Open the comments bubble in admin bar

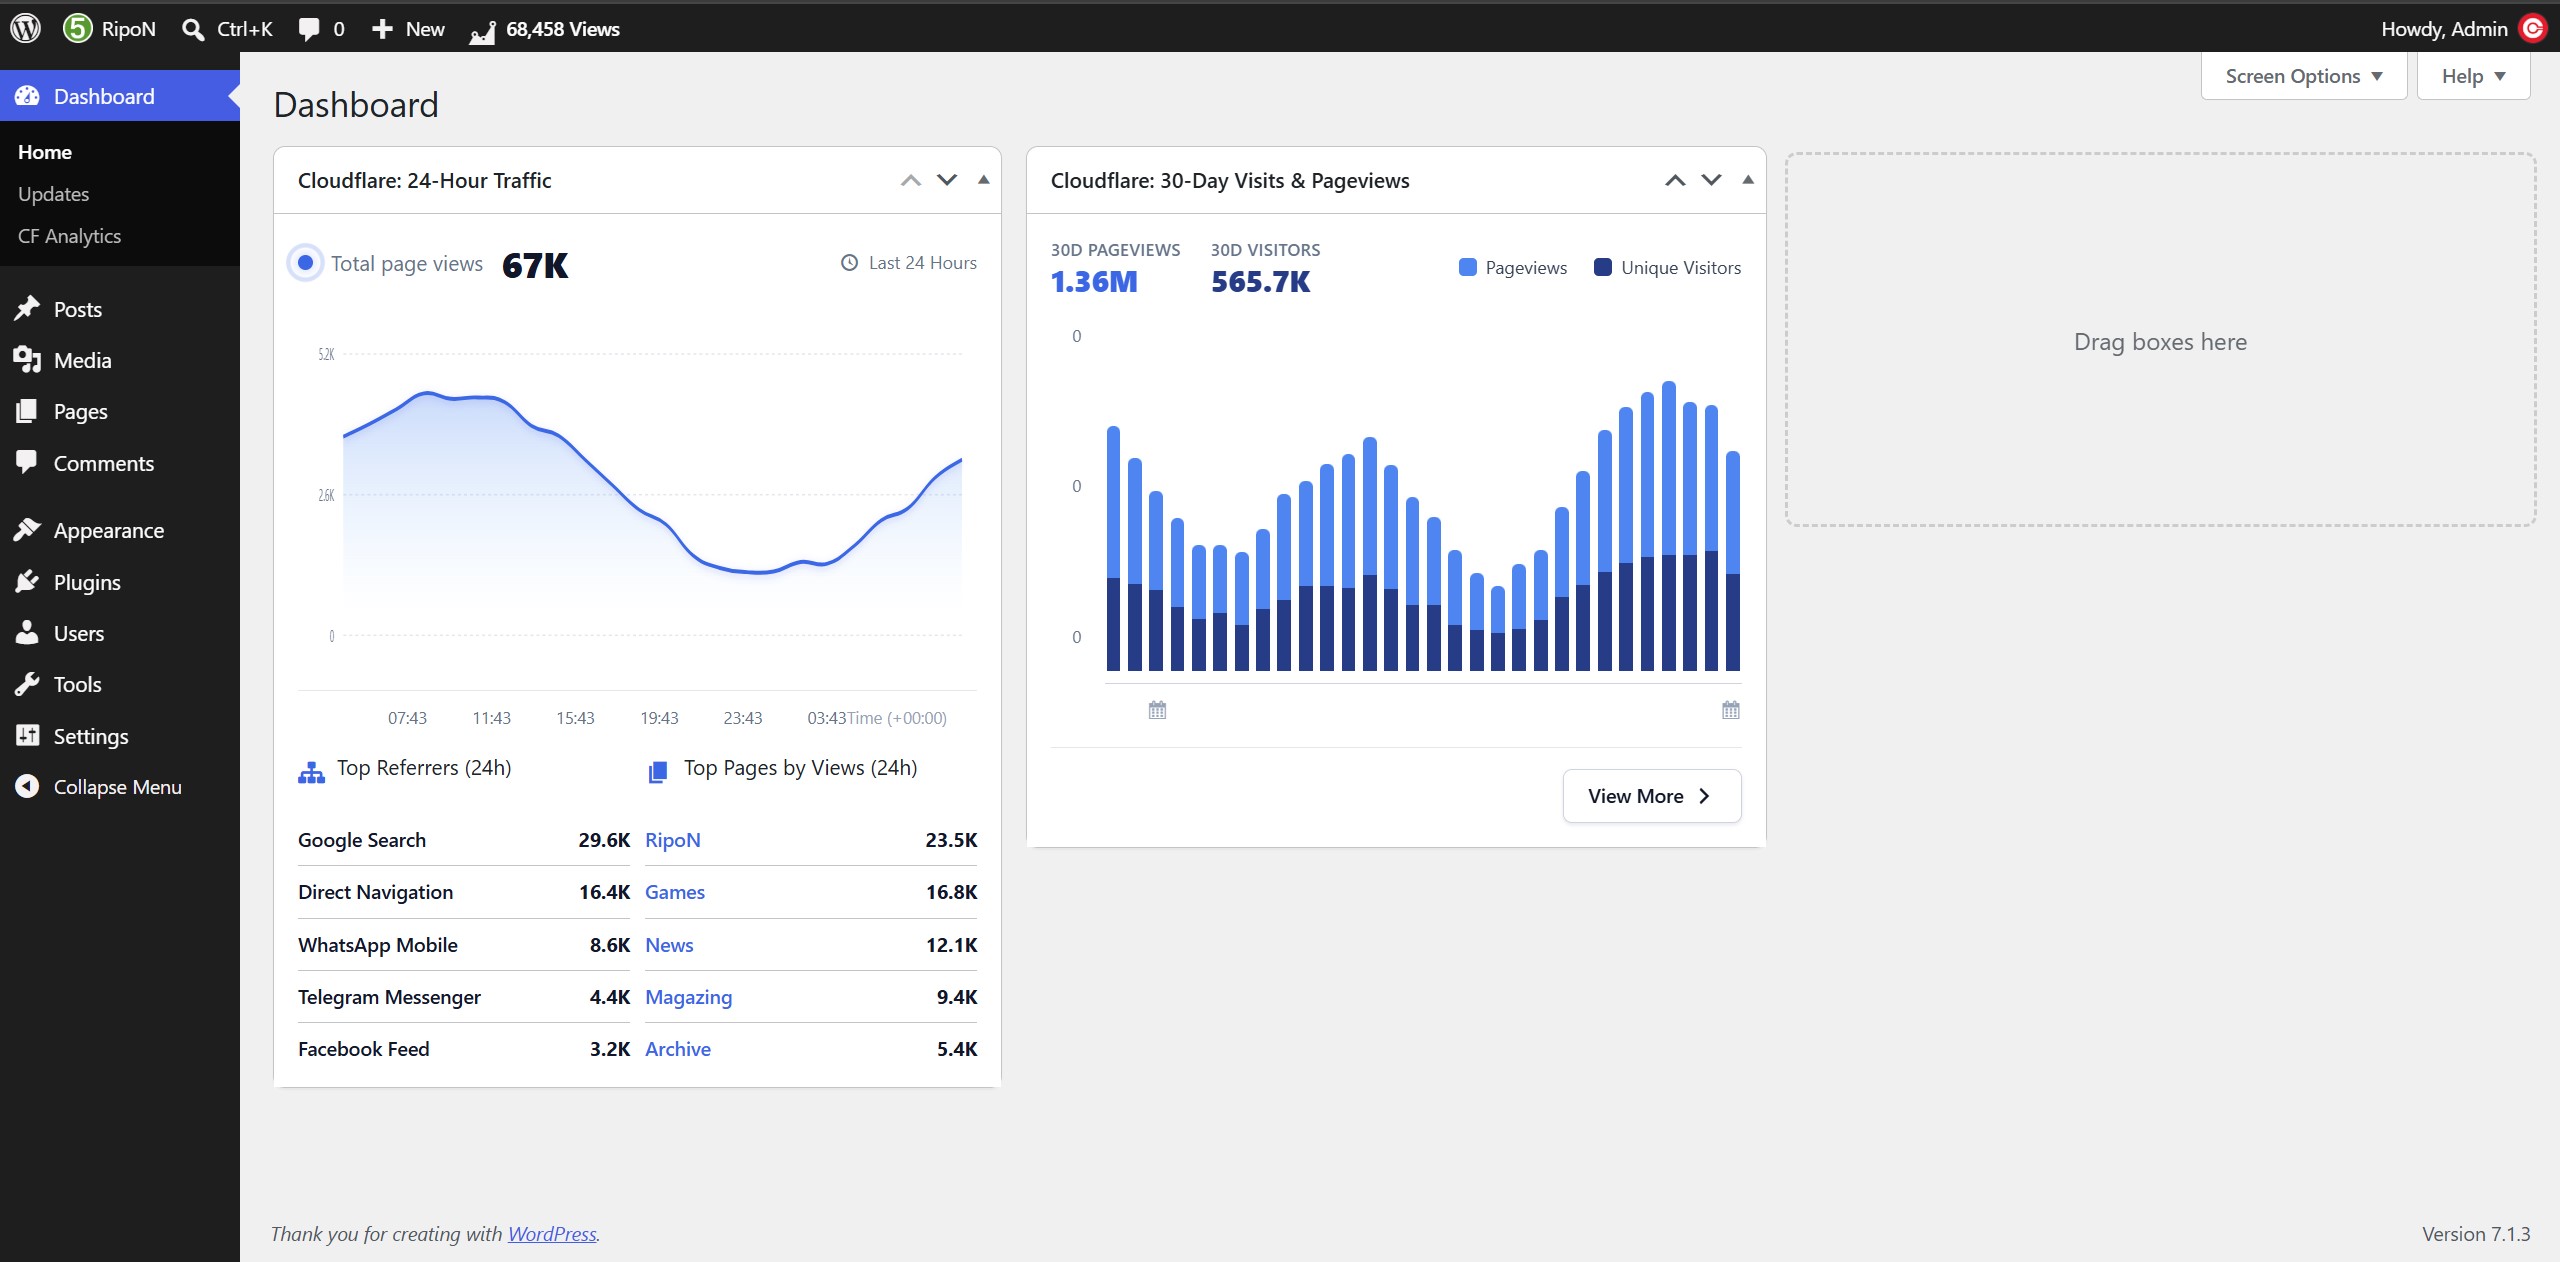tap(309, 29)
